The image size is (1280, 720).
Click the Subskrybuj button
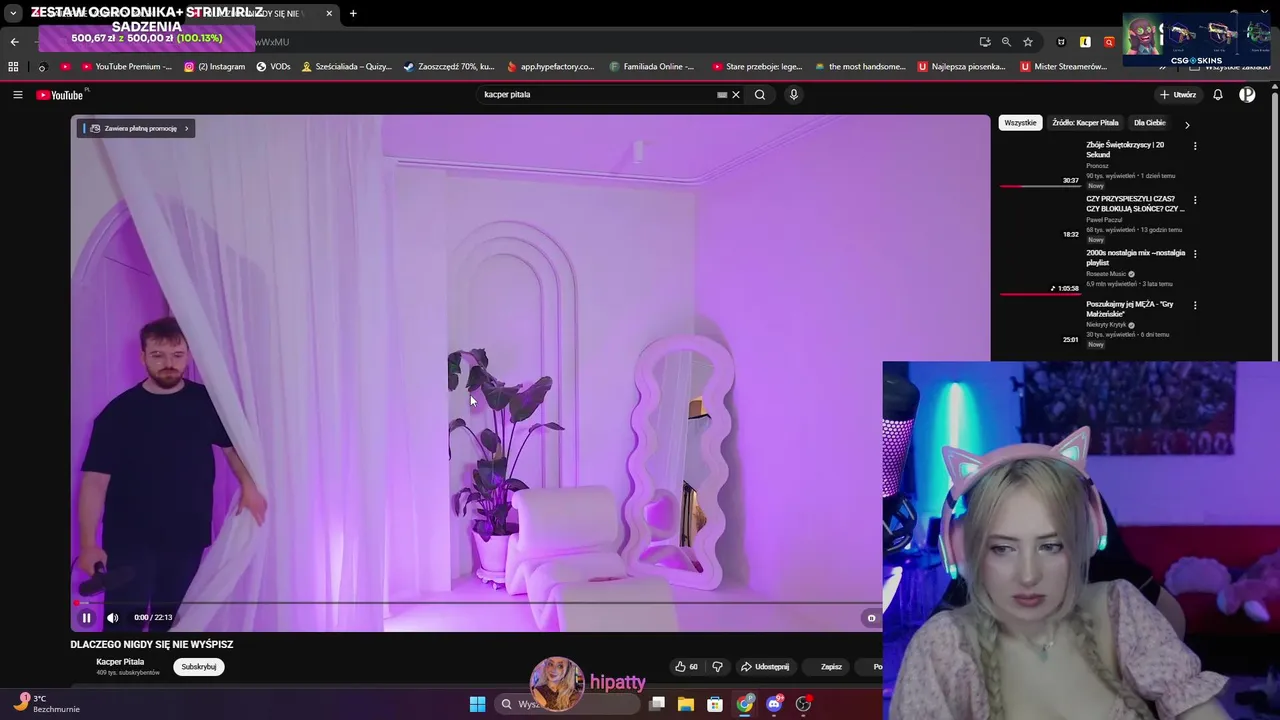pos(198,667)
